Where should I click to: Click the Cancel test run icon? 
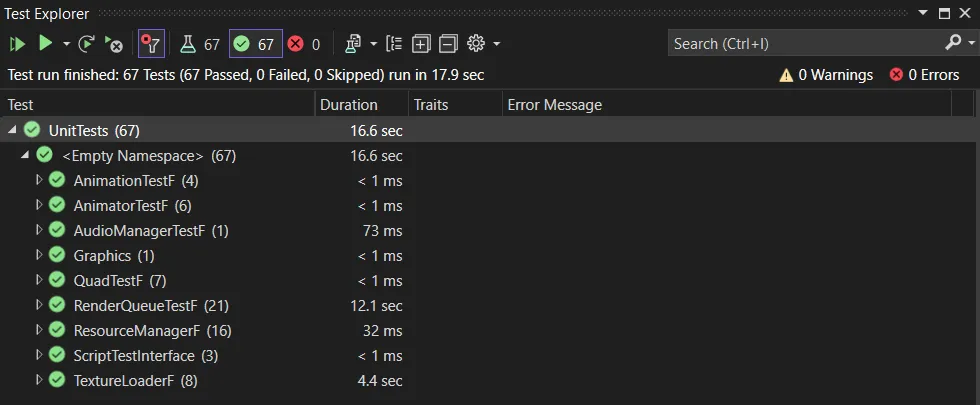(x=114, y=44)
